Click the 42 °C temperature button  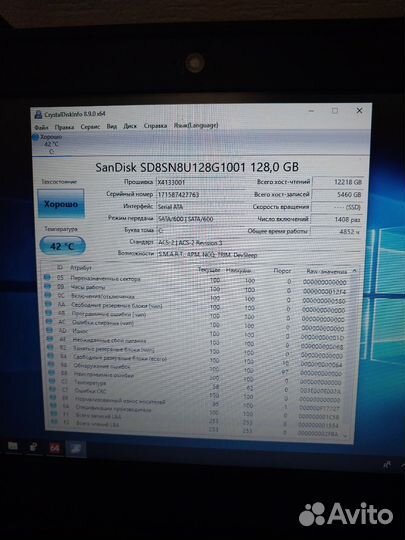tap(62, 246)
